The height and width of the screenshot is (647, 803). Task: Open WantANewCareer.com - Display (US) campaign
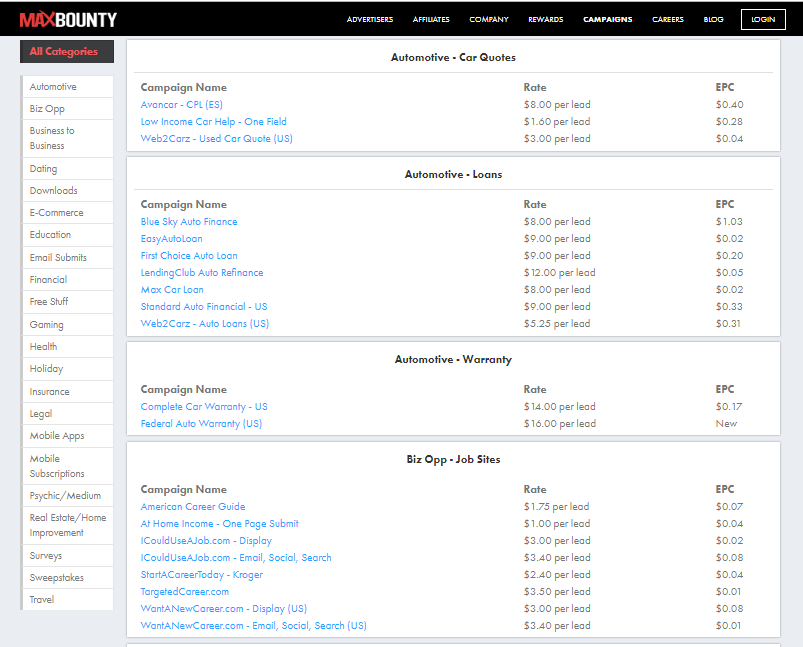pyautogui.click(x=224, y=609)
